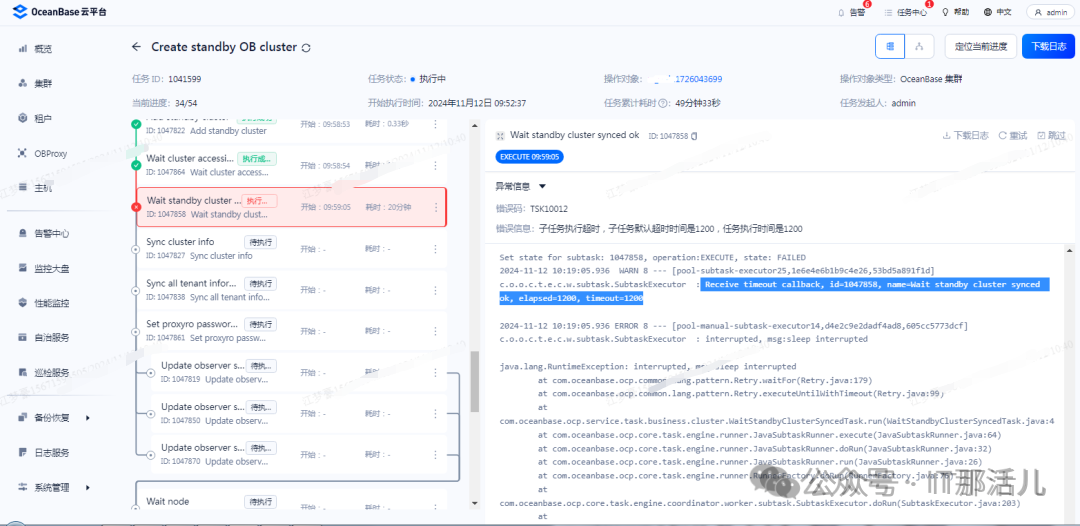Click the blue 下载日志 download log button
Screen dimensions: 1080x526
(x=1048, y=47)
